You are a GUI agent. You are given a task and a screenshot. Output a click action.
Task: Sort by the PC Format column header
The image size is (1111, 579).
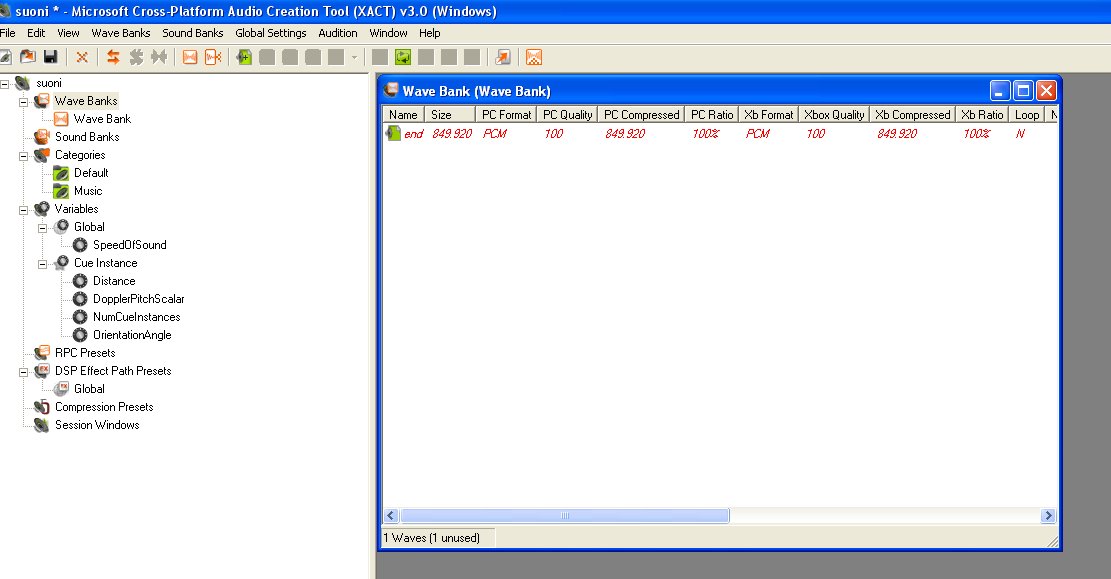pos(507,115)
